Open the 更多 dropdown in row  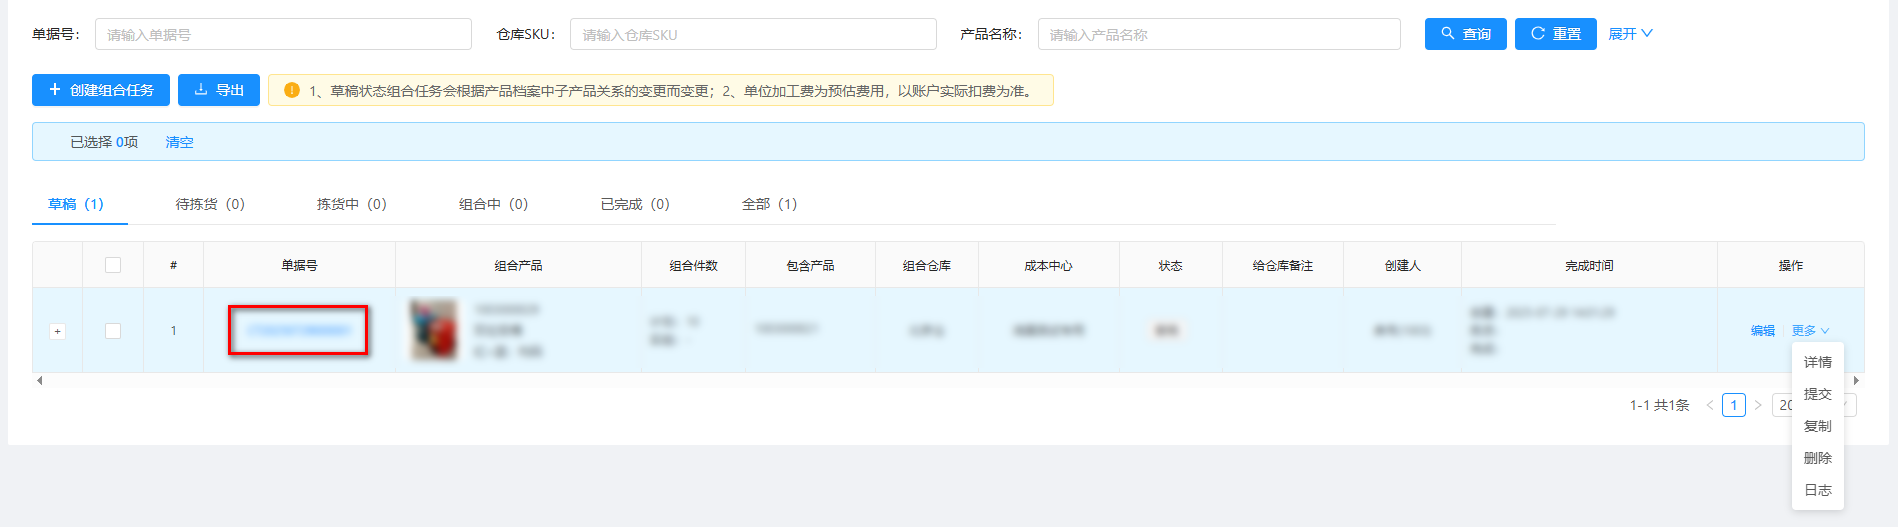click(x=1810, y=331)
